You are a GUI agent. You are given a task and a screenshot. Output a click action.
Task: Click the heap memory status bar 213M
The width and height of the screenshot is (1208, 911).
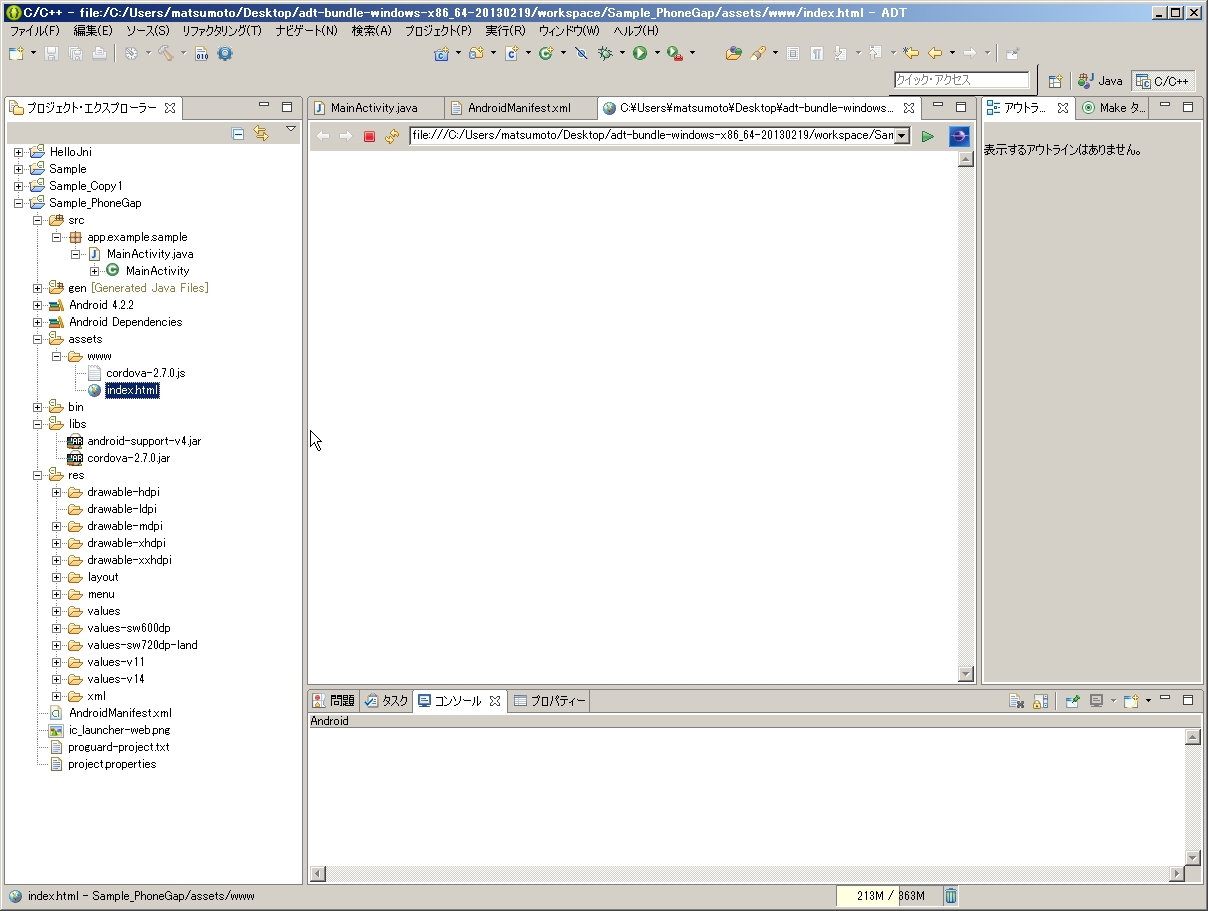889,896
